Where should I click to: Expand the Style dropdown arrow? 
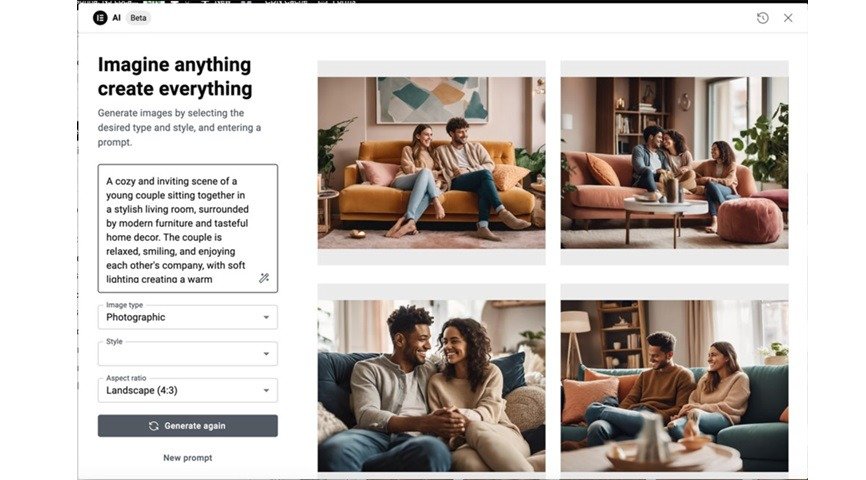(266, 354)
